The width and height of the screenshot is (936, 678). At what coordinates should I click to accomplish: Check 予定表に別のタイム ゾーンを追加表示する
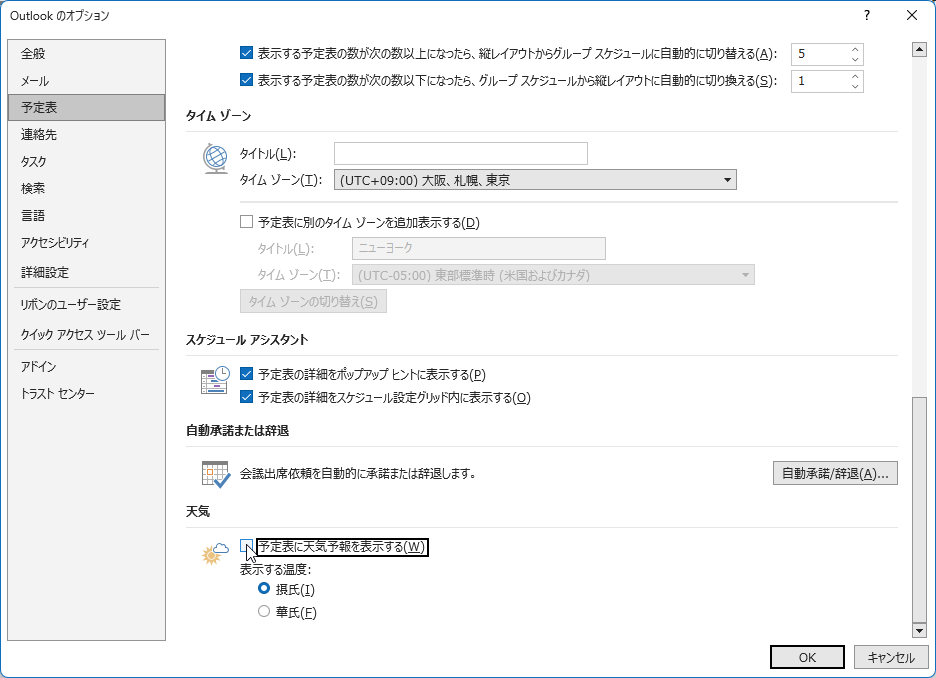(x=247, y=222)
